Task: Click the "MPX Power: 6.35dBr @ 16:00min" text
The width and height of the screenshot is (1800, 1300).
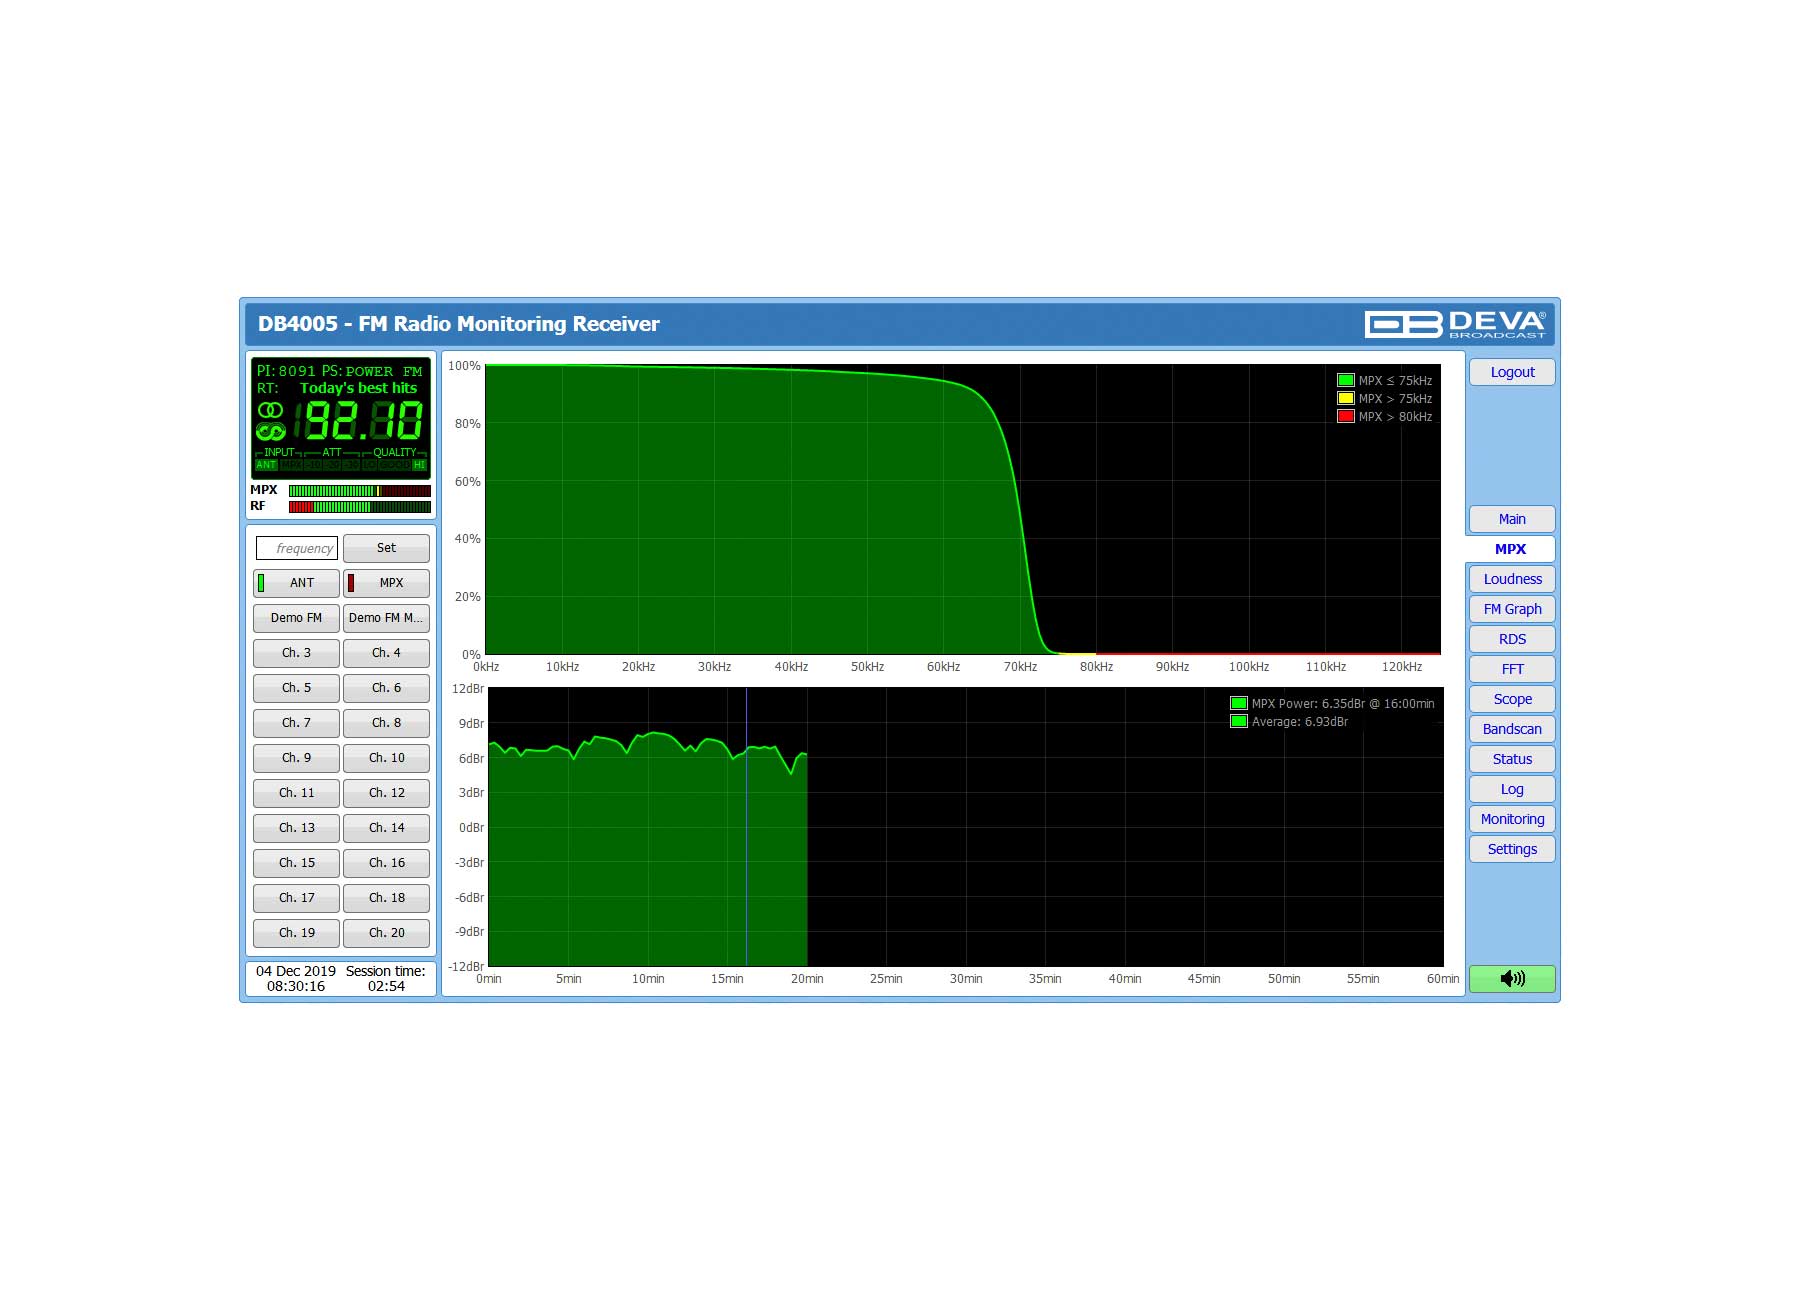Action: pos(1343,703)
